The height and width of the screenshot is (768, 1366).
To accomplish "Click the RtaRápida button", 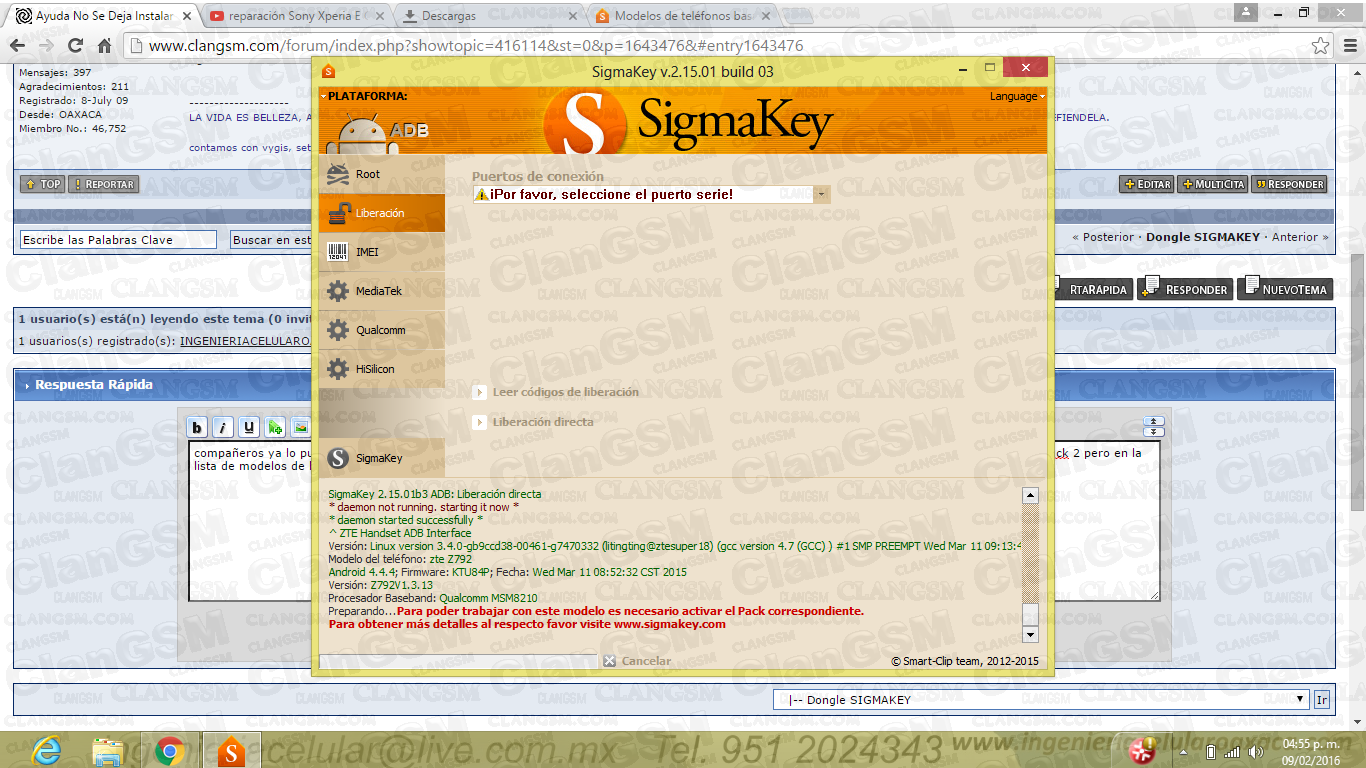I will pyautogui.click(x=1094, y=289).
